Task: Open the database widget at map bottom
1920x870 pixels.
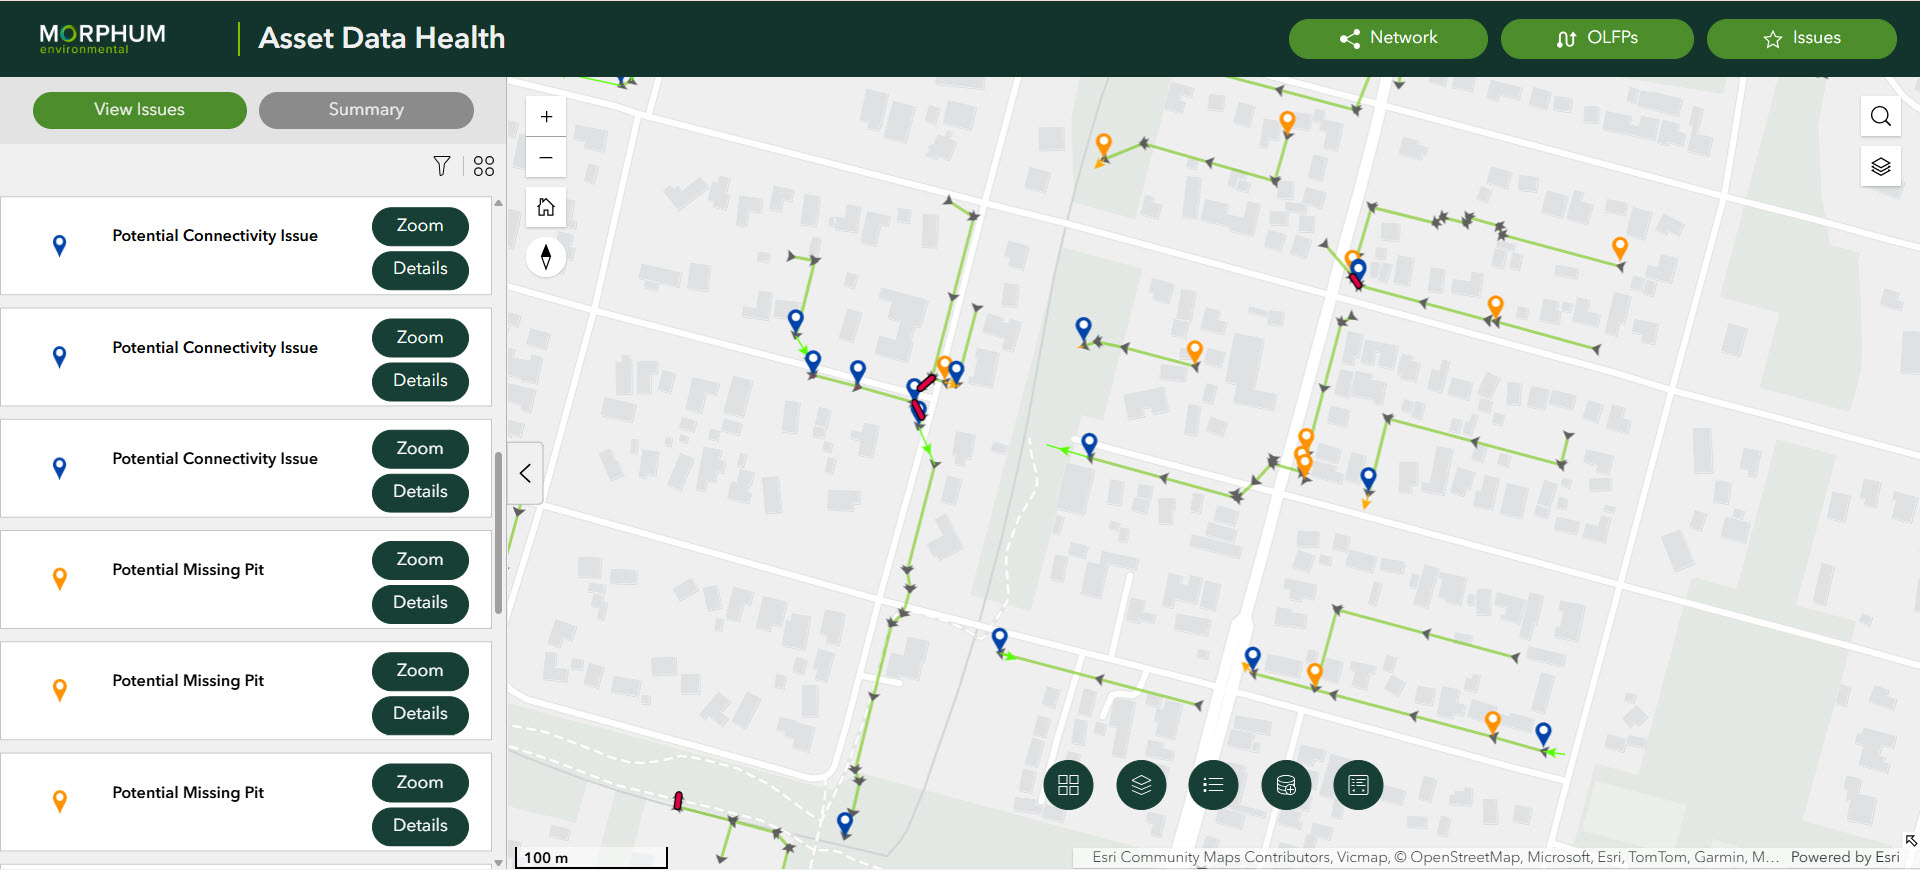Action: tap(1286, 785)
